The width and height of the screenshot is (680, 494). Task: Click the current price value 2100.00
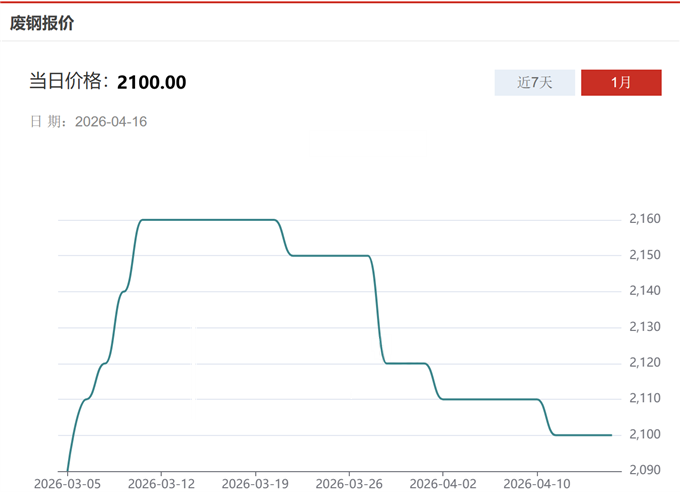(151, 82)
